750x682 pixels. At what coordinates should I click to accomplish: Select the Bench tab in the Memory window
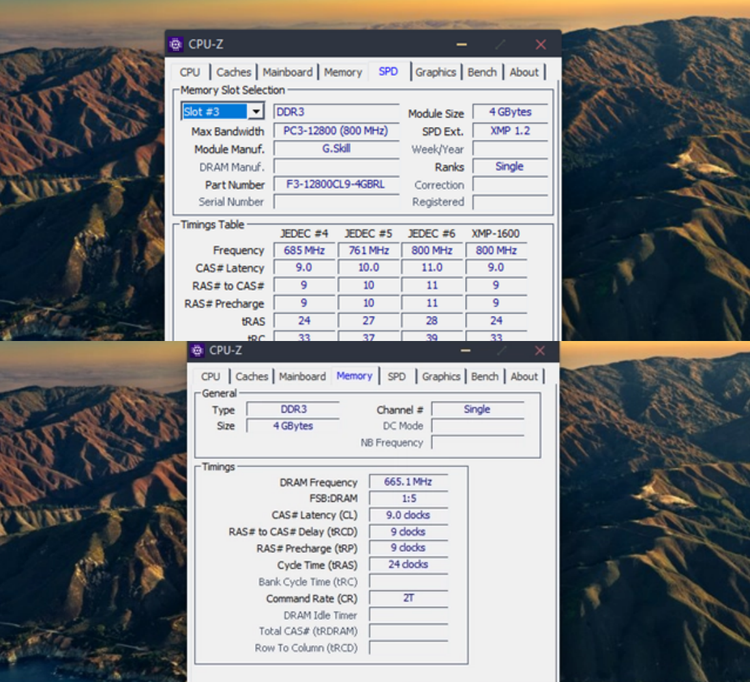click(485, 377)
